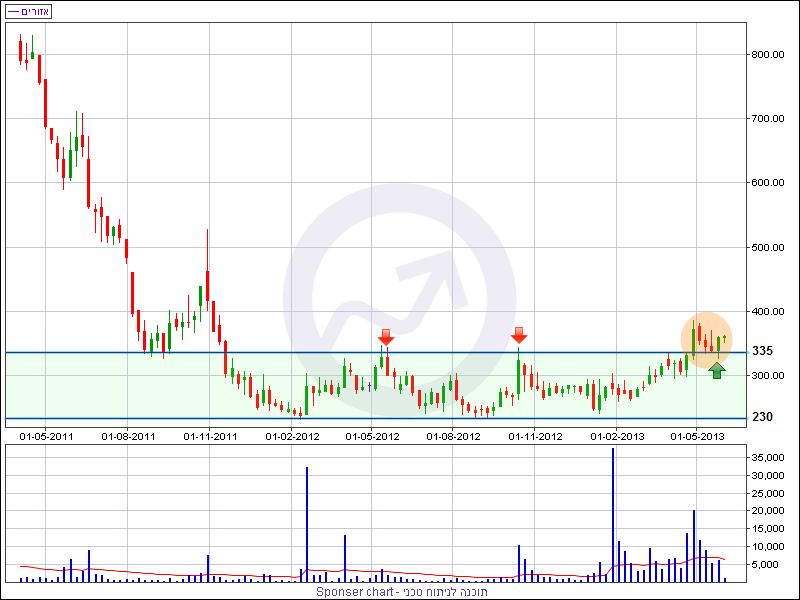Click the orange highlighted circle on recent candles
The image size is (800, 600).
click(x=707, y=340)
